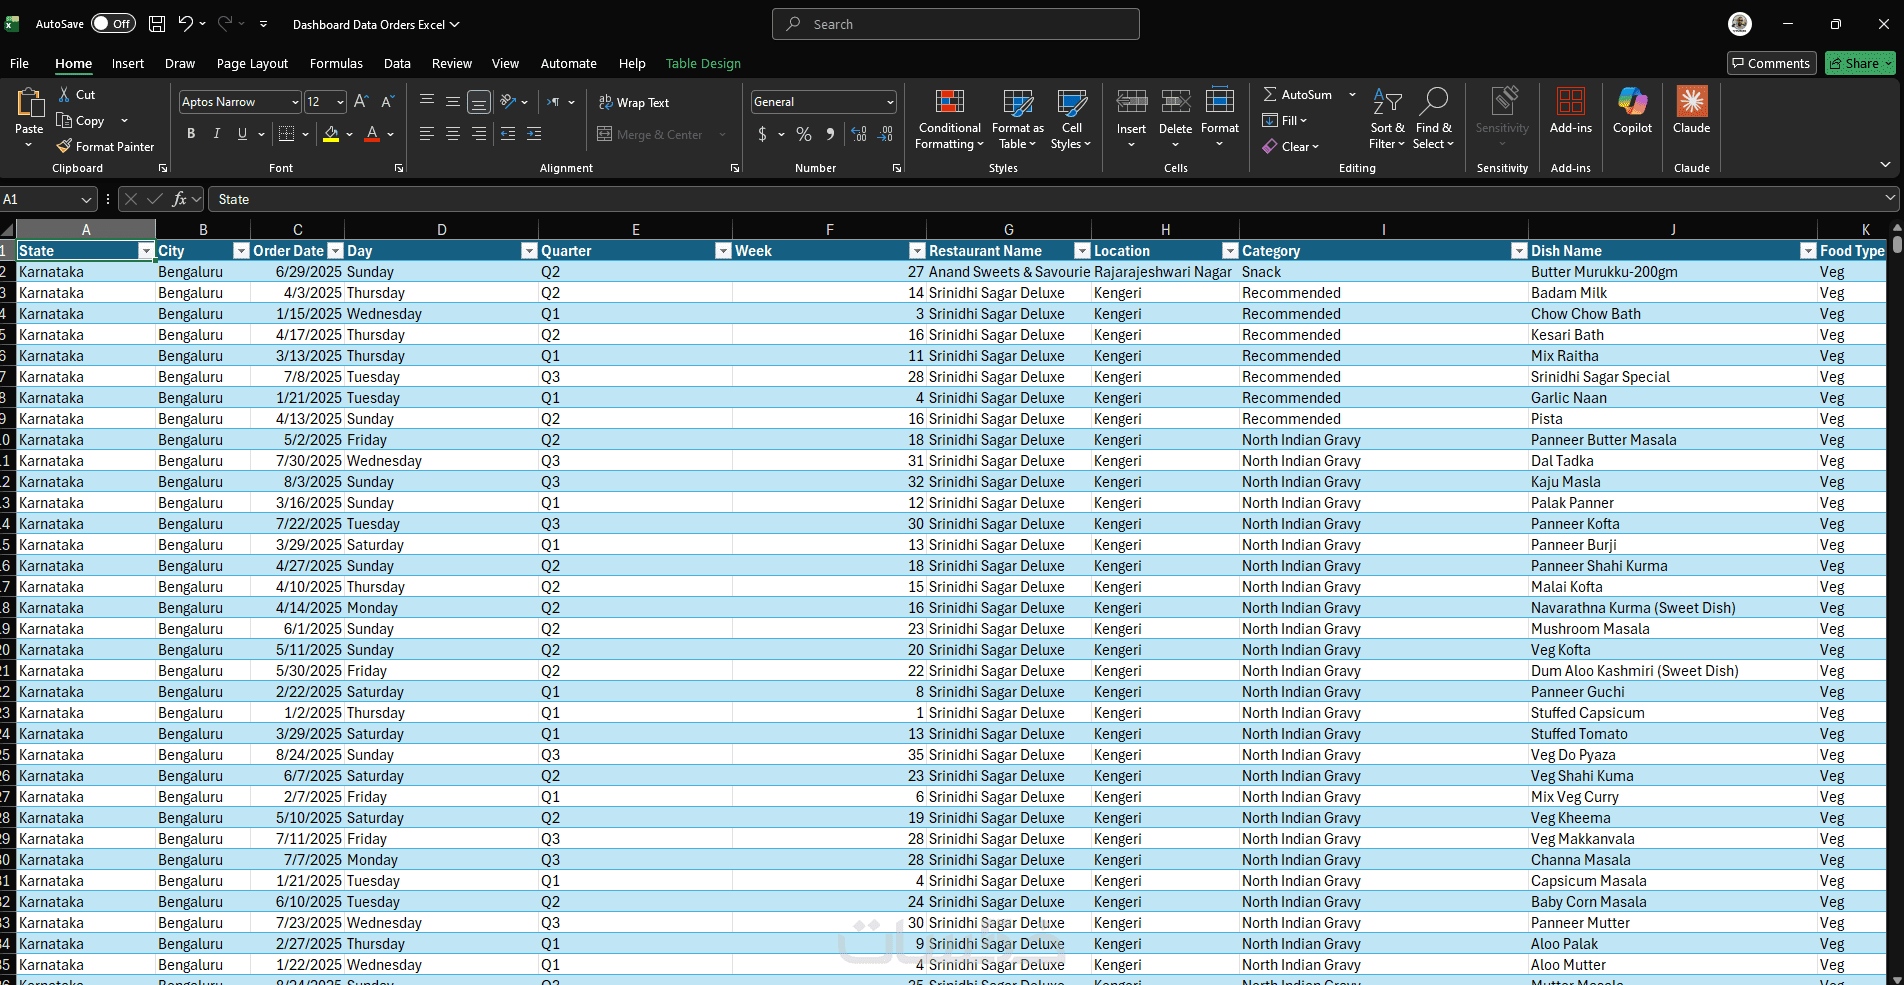Expand the Name Box dropdown
This screenshot has width=1904, height=985.
pyautogui.click(x=86, y=199)
